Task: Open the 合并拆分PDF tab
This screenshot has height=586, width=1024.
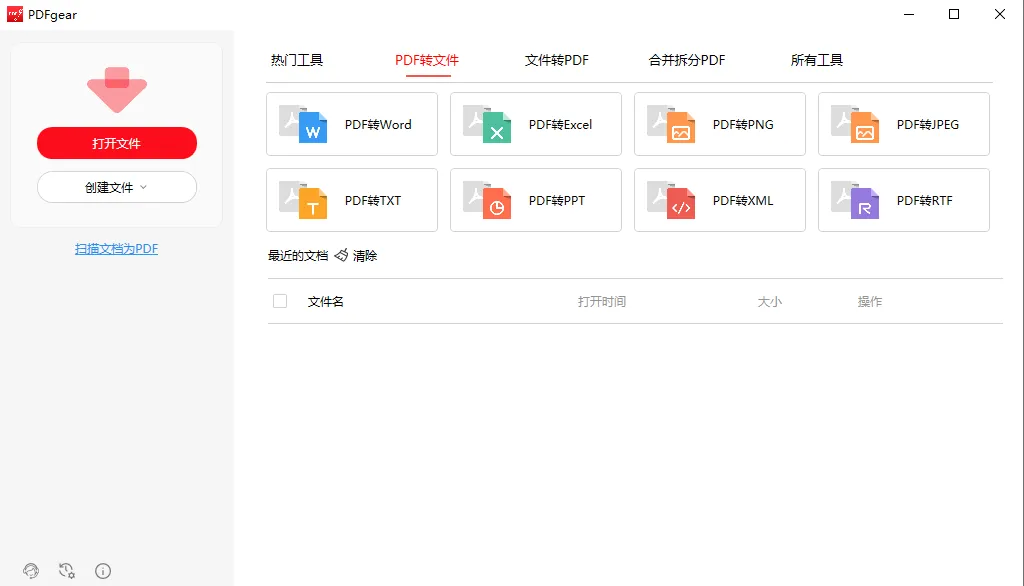Action: (x=686, y=60)
